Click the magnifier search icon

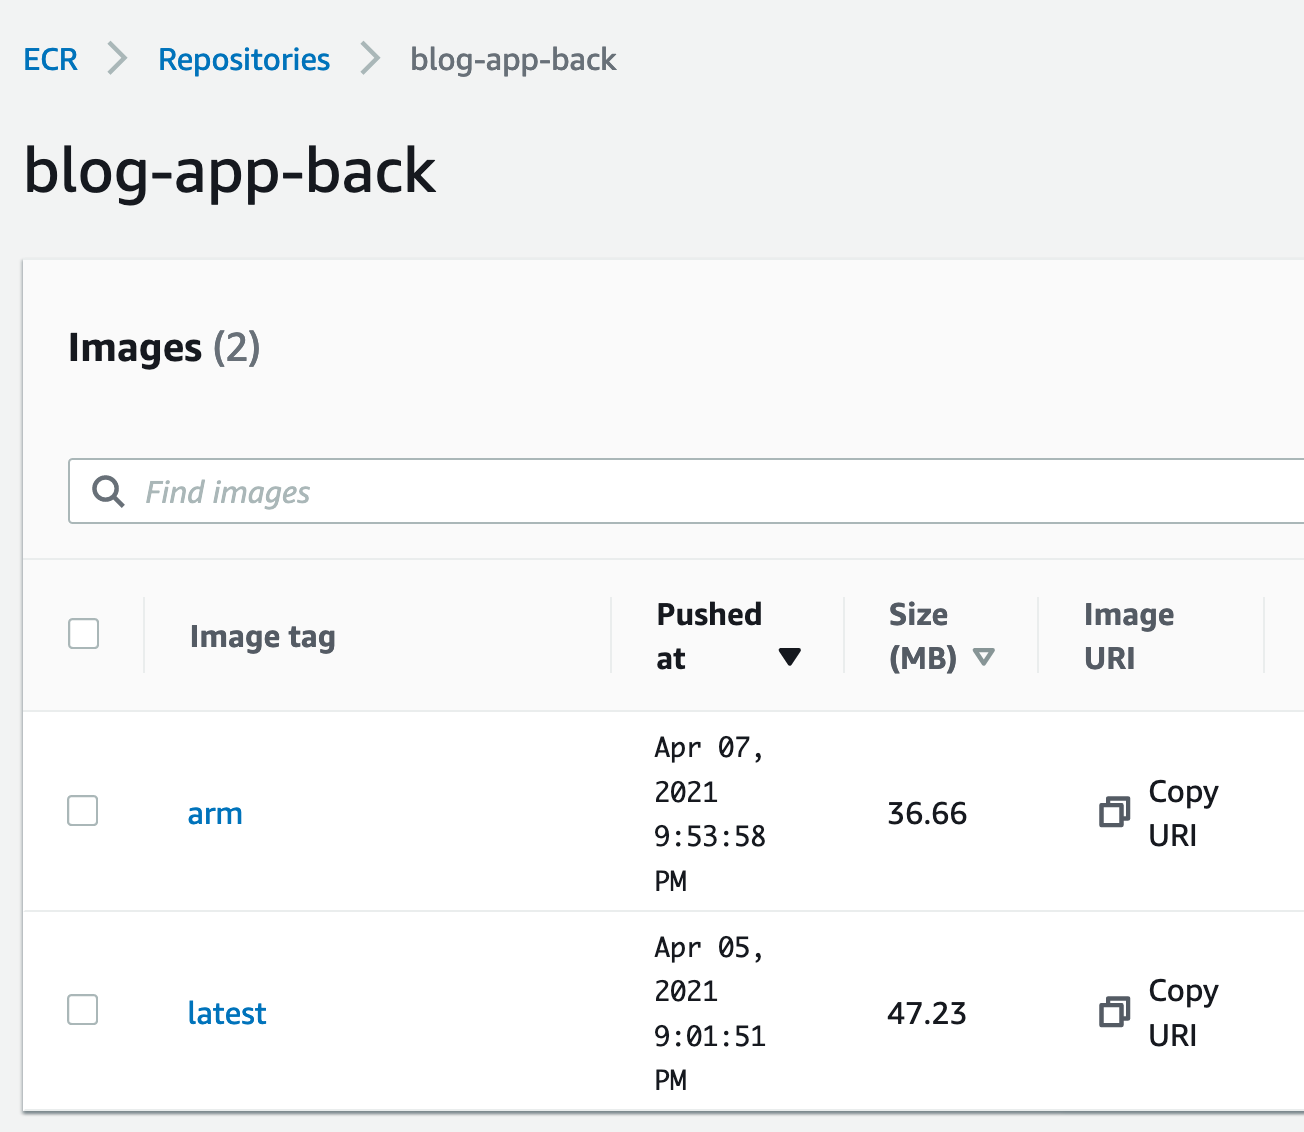click(108, 491)
